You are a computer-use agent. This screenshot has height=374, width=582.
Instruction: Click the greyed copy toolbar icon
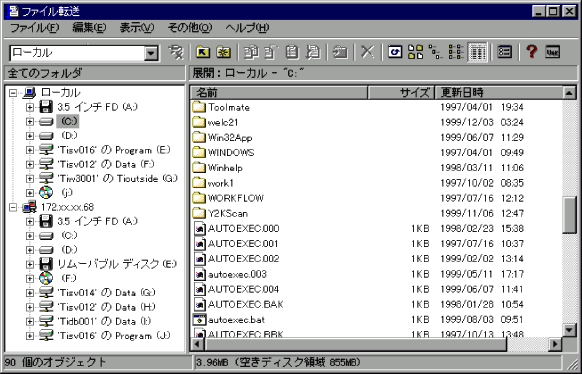click(x=251, y=52)
